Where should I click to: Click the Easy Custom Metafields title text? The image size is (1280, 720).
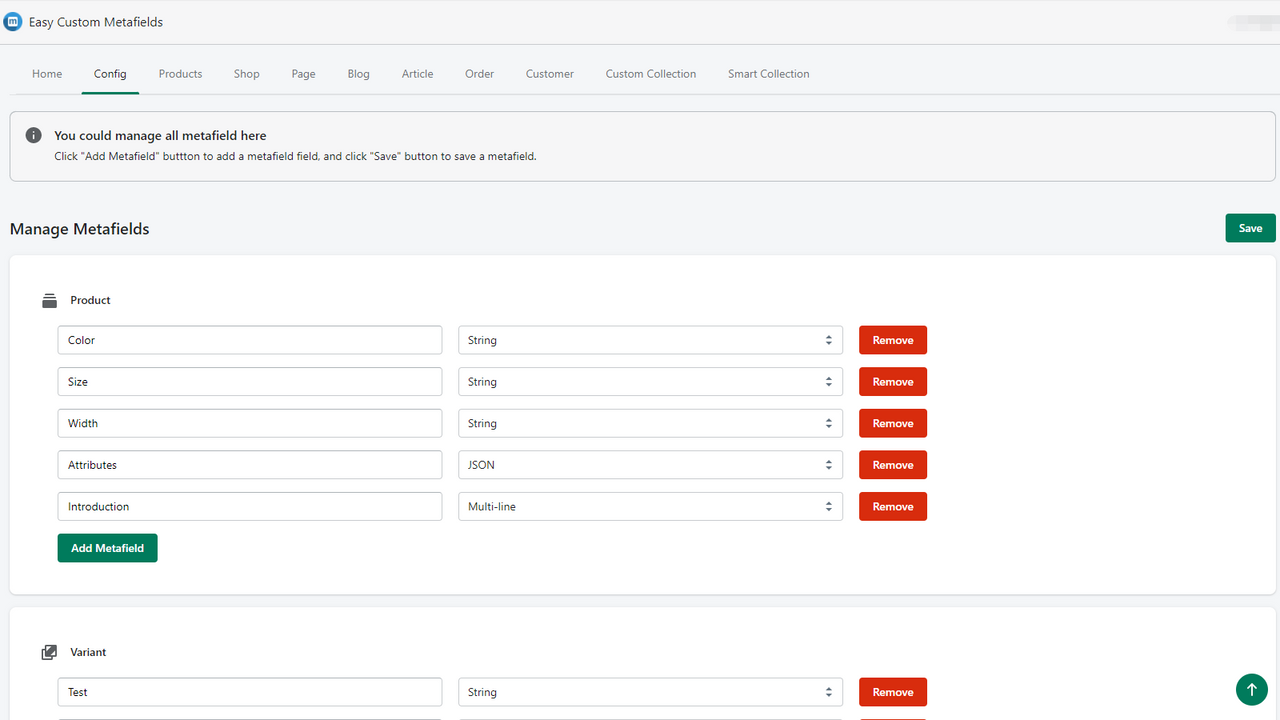(96, 22)
